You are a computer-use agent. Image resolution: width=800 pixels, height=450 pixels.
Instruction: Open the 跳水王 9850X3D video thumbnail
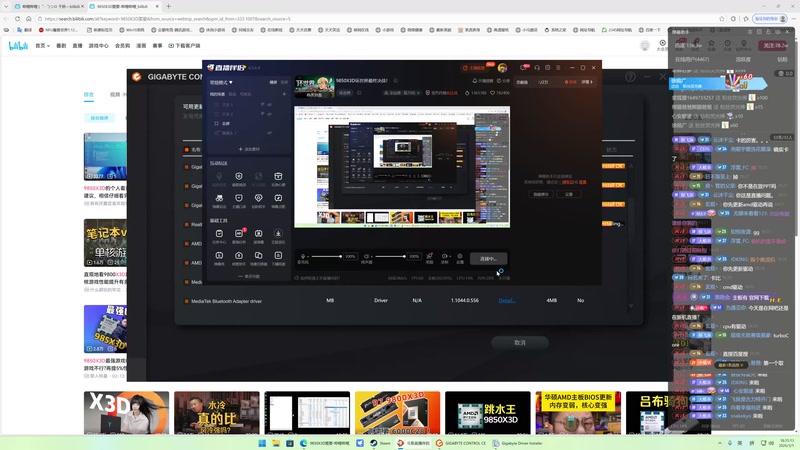point(488,413)
